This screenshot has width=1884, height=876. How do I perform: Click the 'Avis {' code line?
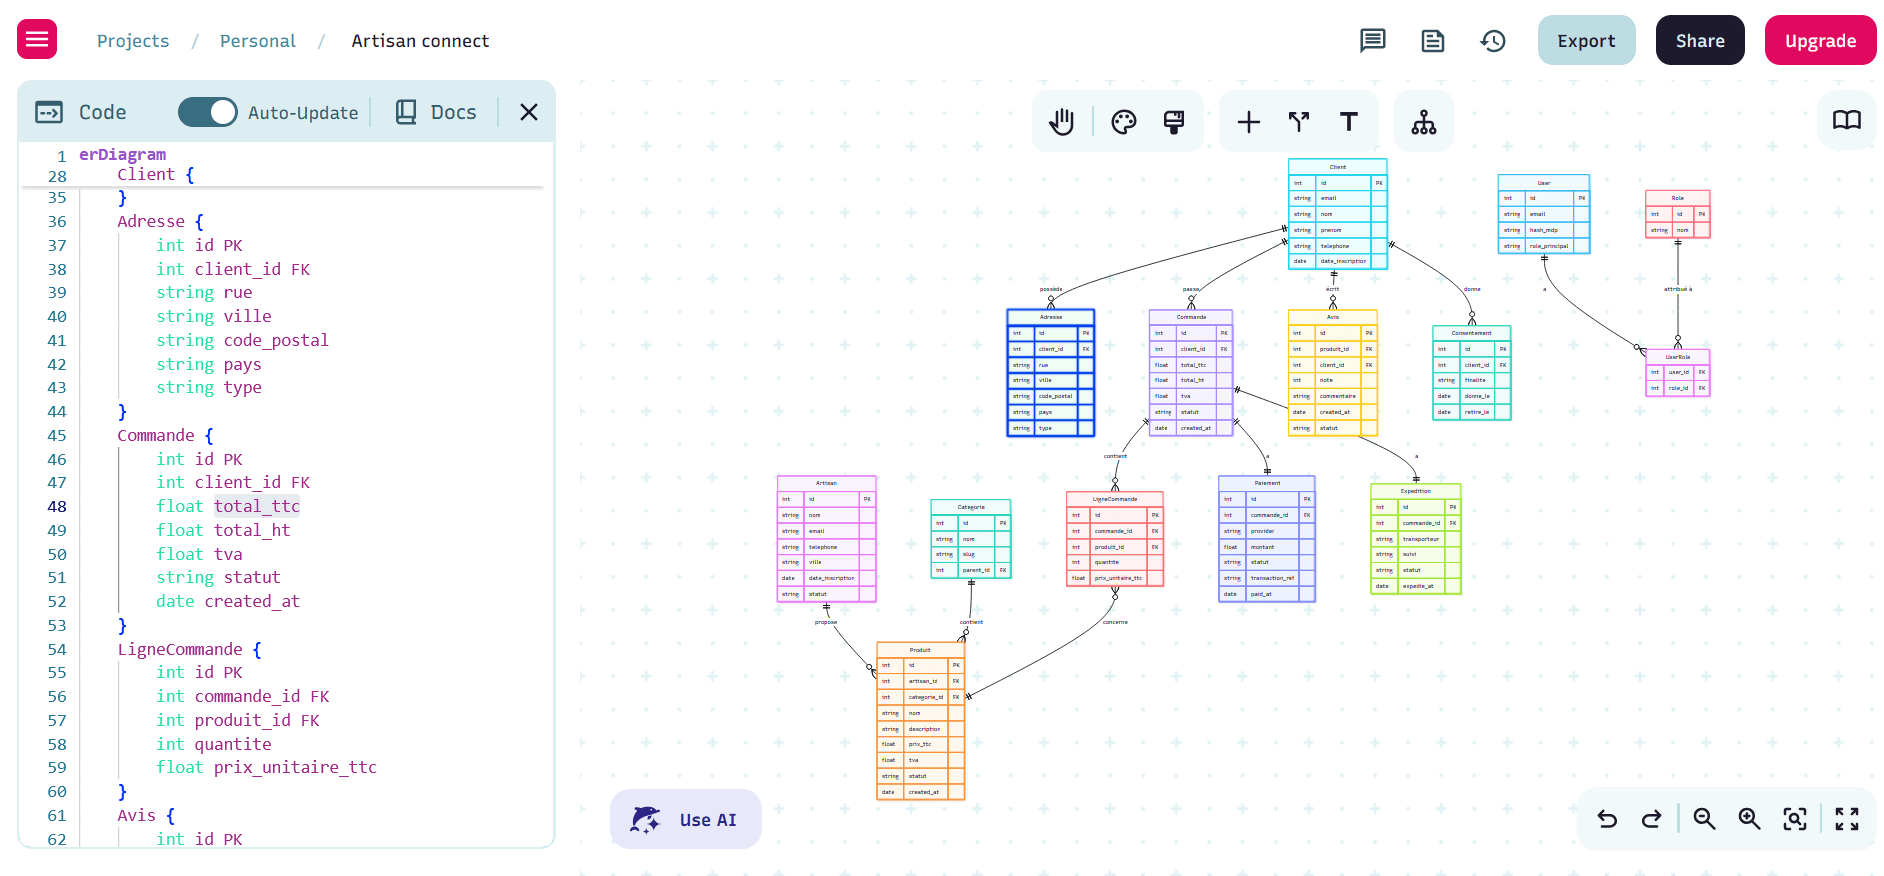pyautogui.click(x=146, y=815)
